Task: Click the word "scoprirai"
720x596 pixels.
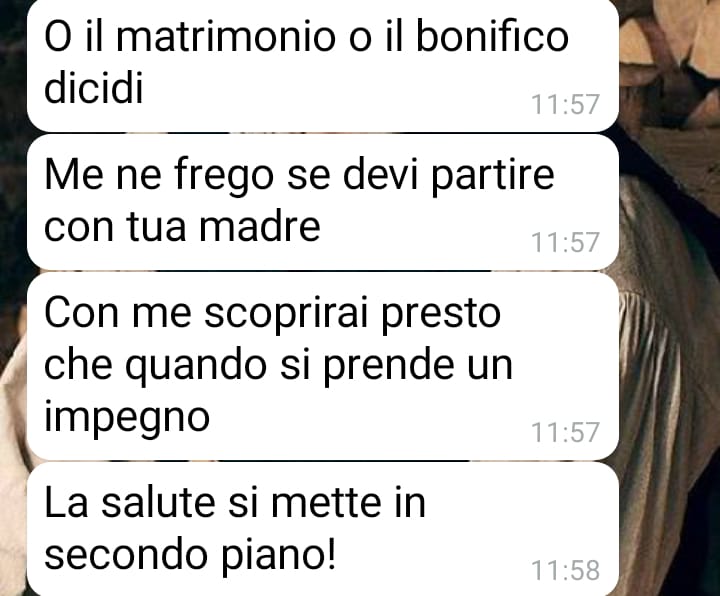Action: [x=286, y=314]
